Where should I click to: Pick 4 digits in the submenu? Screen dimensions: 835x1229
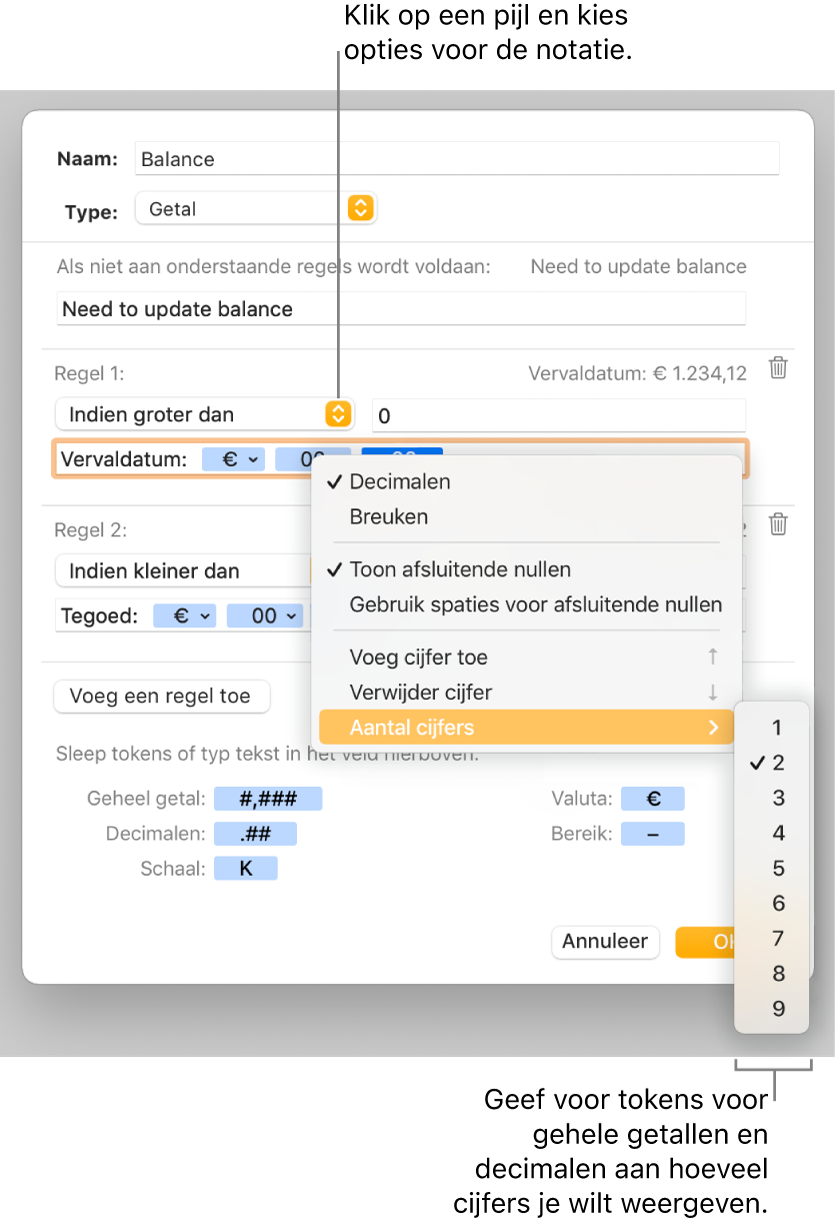pyautogui.click(x=777, y=833)
